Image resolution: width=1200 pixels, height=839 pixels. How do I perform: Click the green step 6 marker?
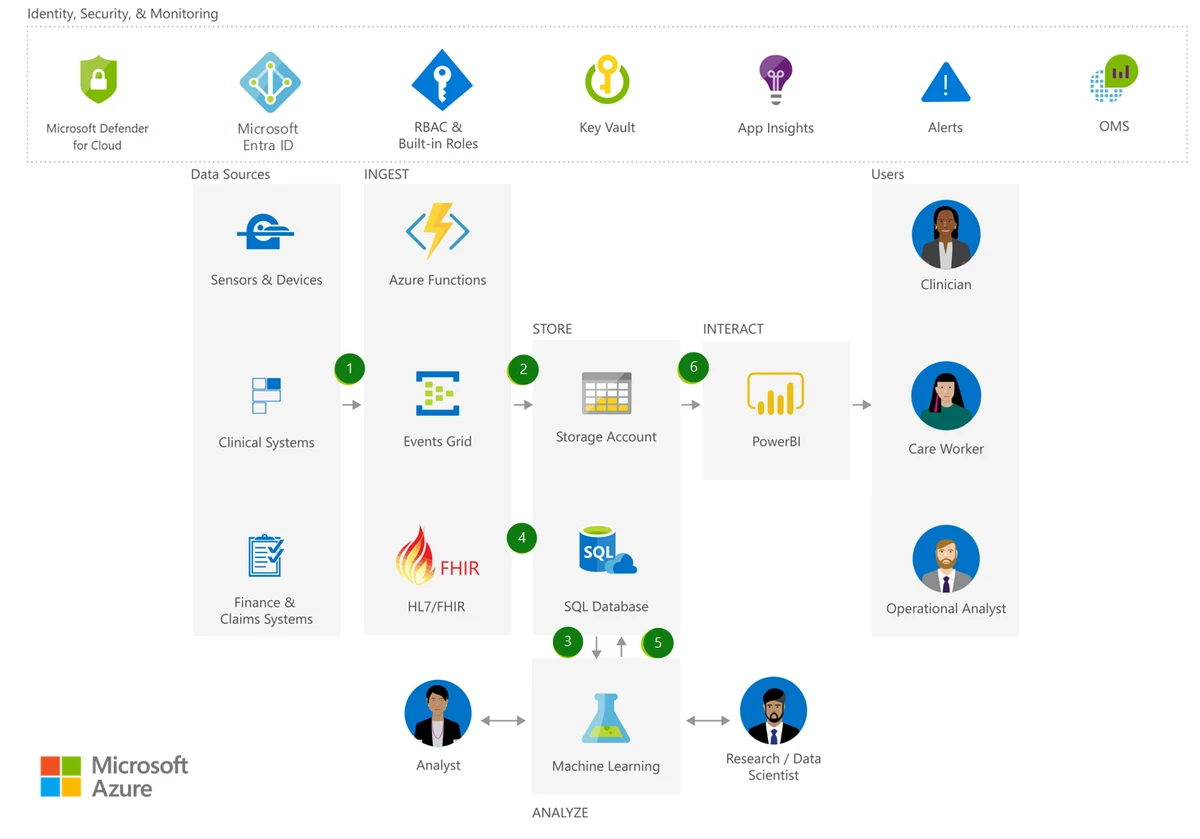[x=693, y=367]
